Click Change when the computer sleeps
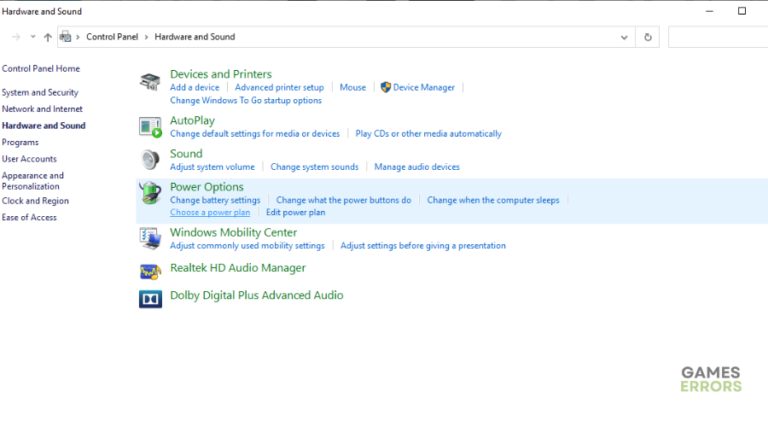 [x=493, y=200]
